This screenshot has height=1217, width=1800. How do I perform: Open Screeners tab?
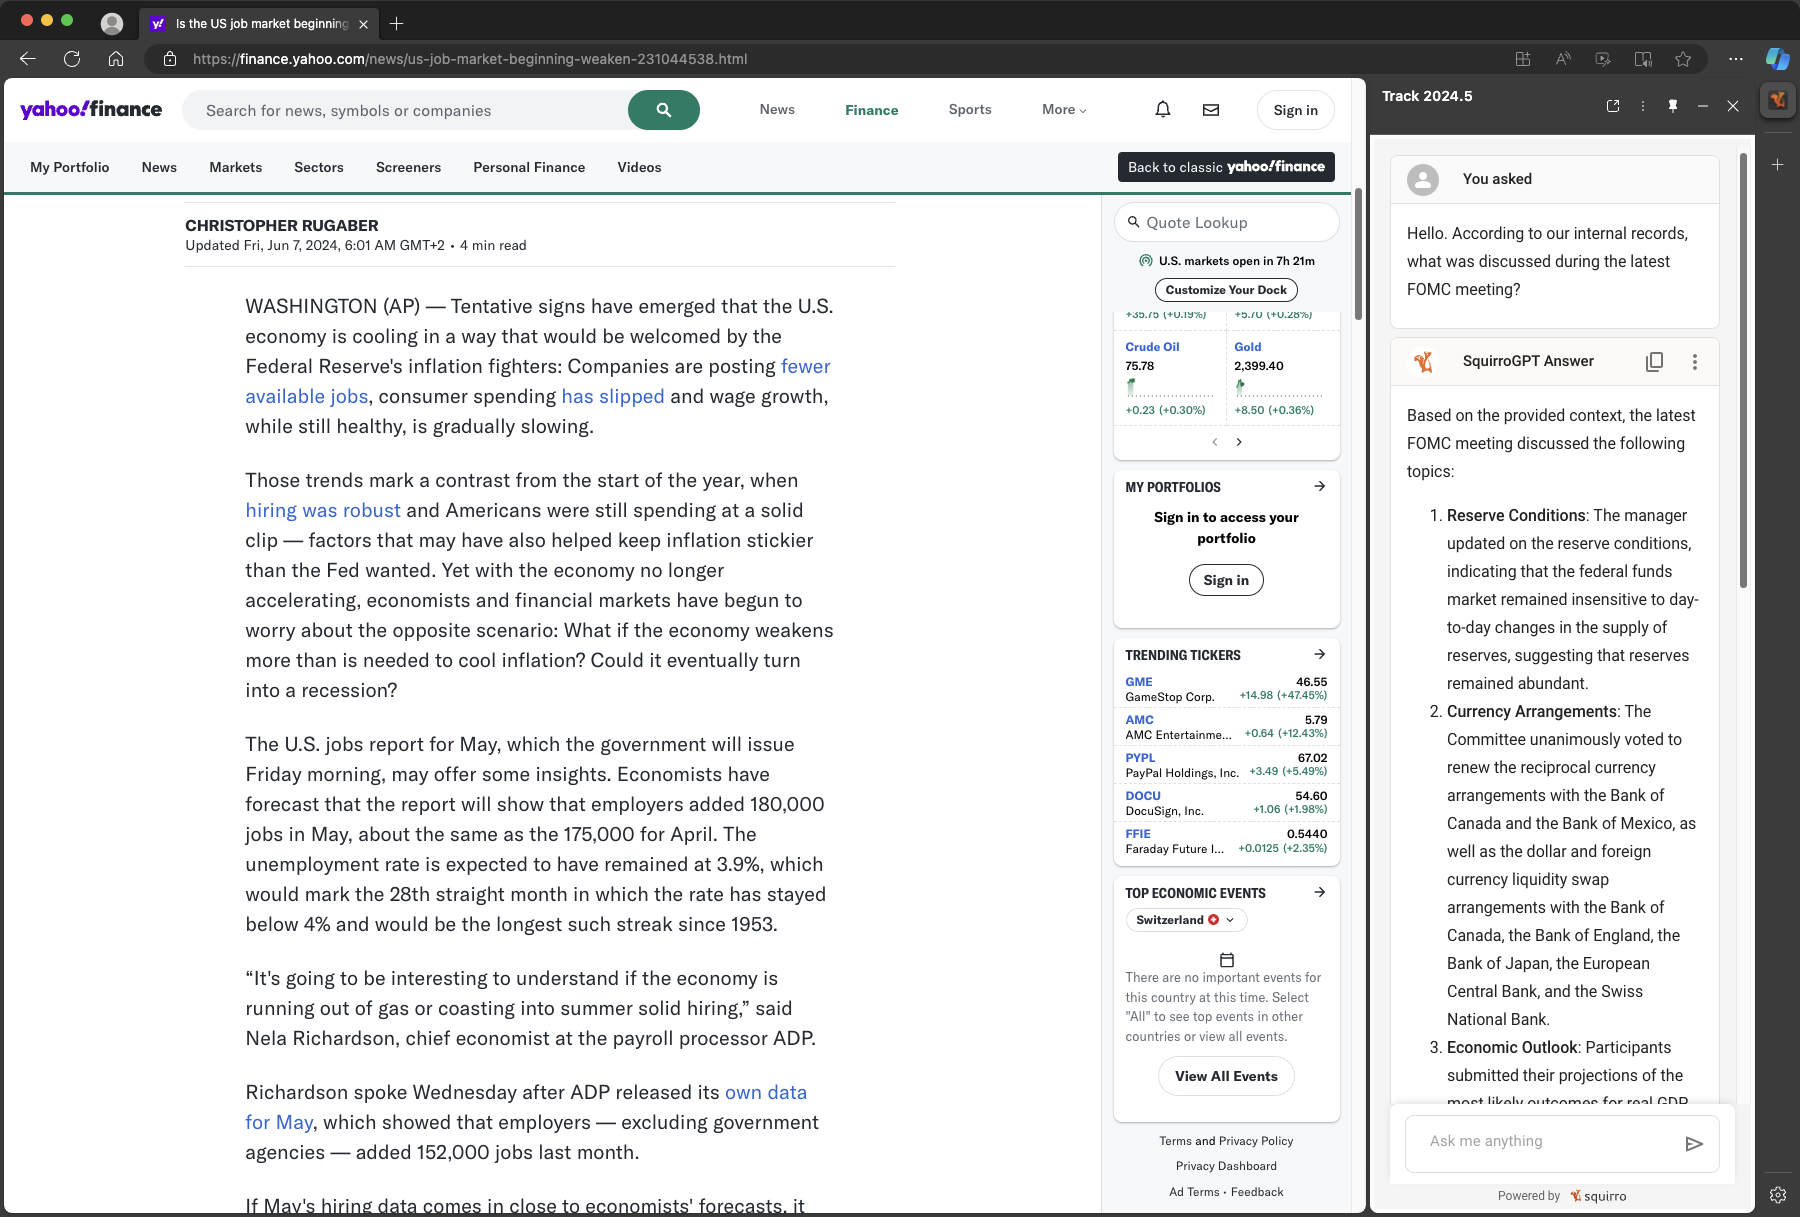click(408, 167)
